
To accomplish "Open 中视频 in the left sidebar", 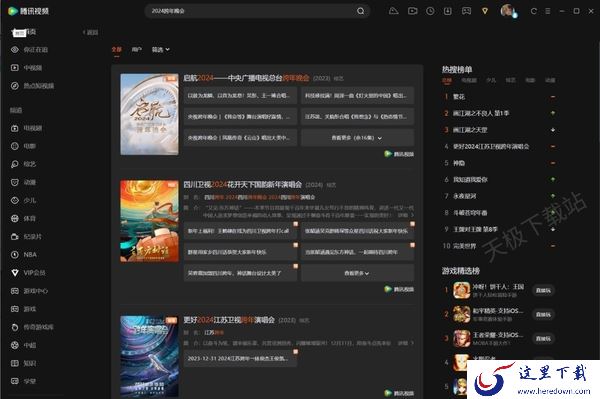I will (x=26, y=68).
